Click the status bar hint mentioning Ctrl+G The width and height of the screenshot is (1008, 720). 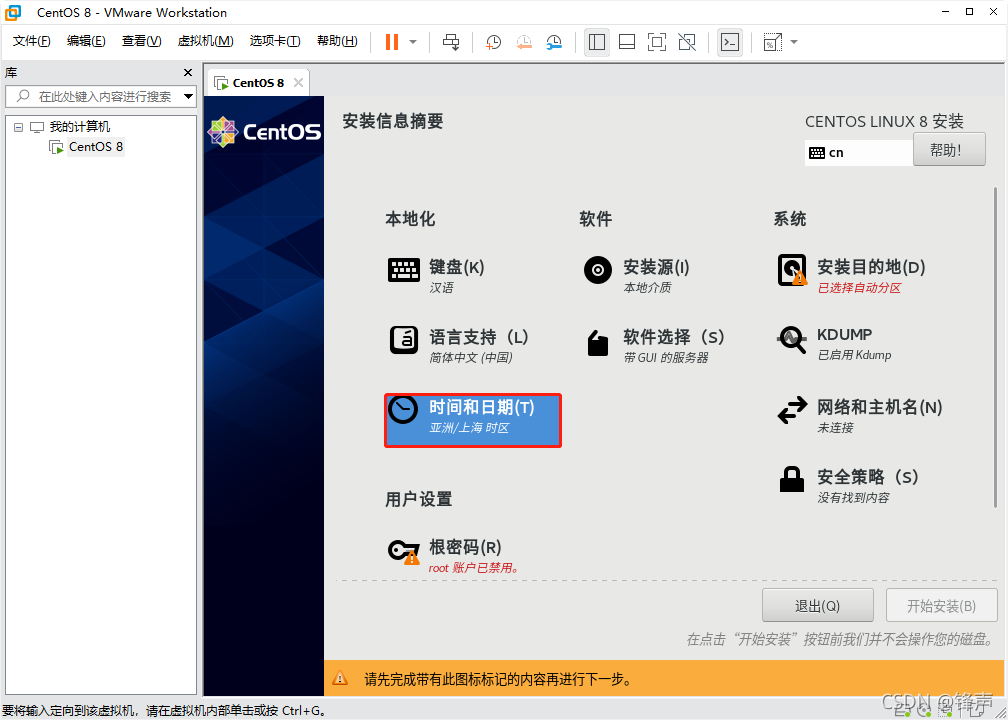tap(165, 710)
